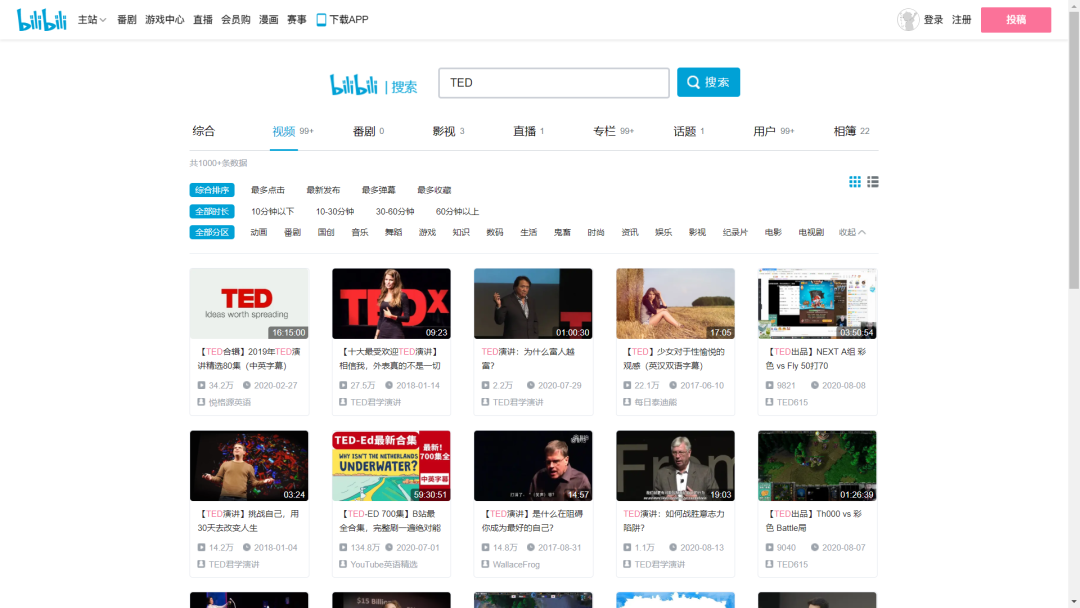
Task: Open 游戏中心 in top navigation
Action: coord(165,20)
